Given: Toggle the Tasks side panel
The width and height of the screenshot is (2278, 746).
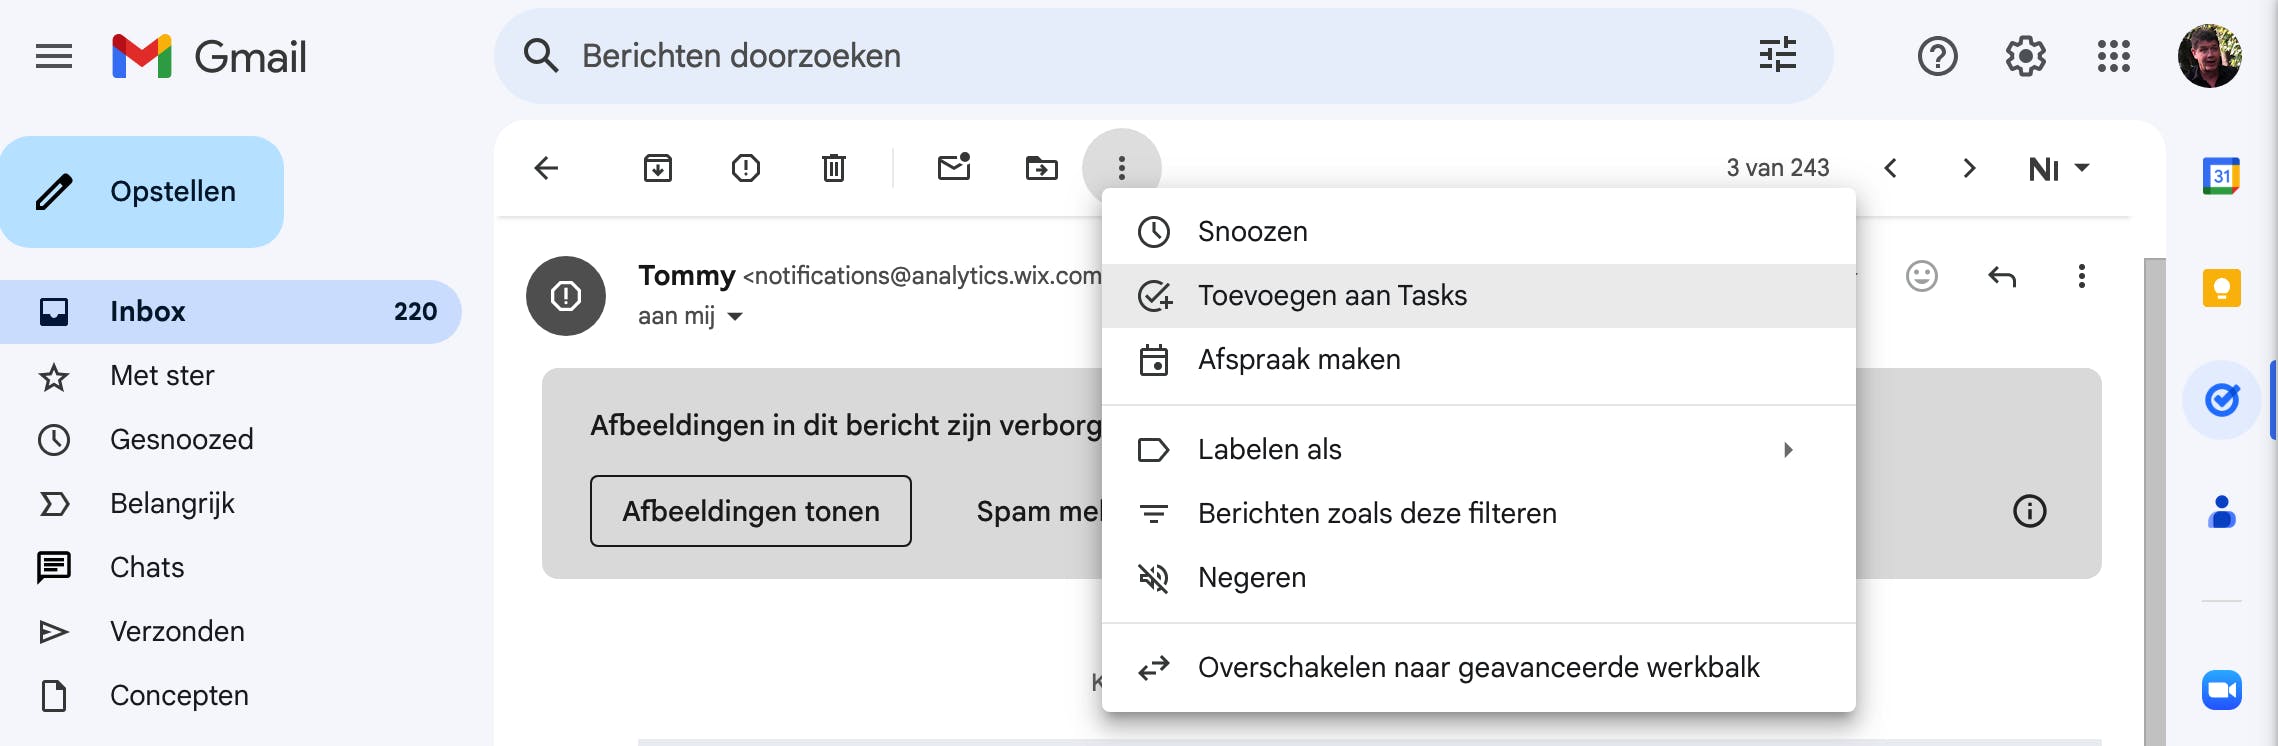Looking at the screenshot, I should [x=2221, y=401].
